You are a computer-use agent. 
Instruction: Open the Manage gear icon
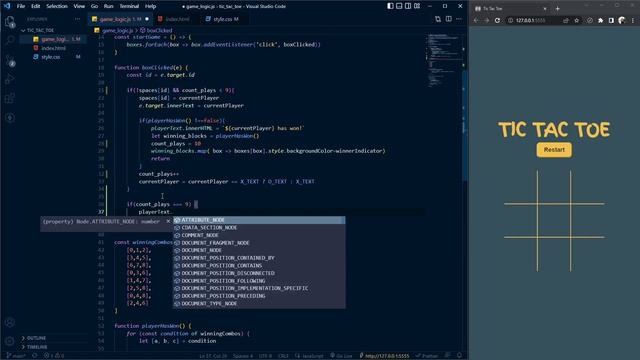coord(10,341)
